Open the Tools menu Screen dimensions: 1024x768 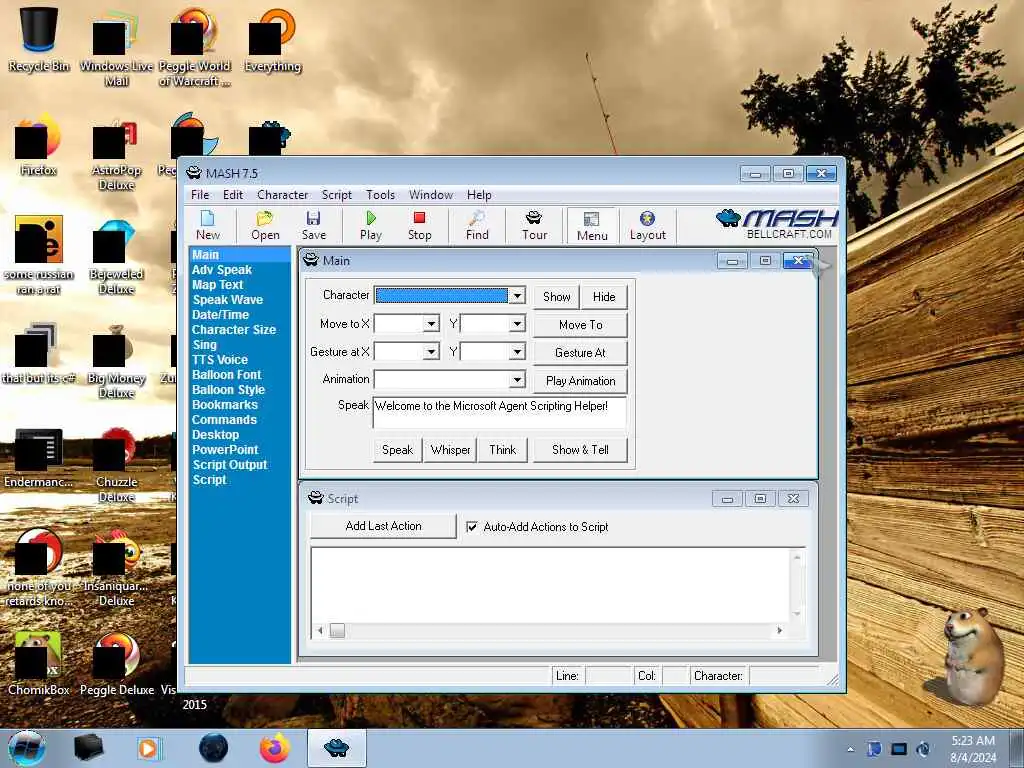pos(380,195)
